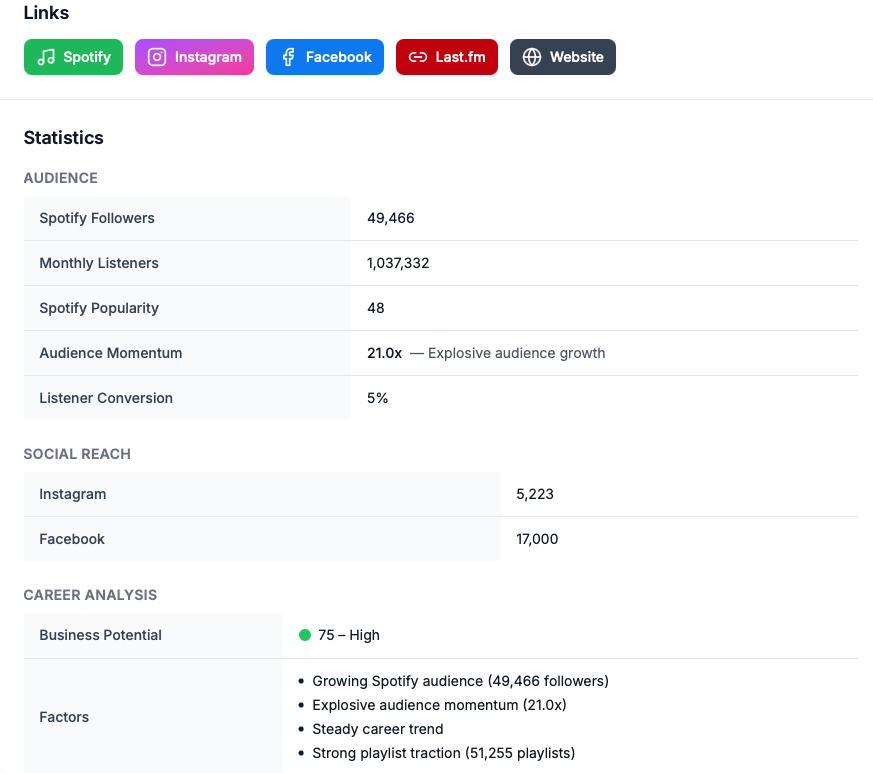
Task: Click the Facebook count 17,000
Action: pyautogui.click(x=537, y=539)
